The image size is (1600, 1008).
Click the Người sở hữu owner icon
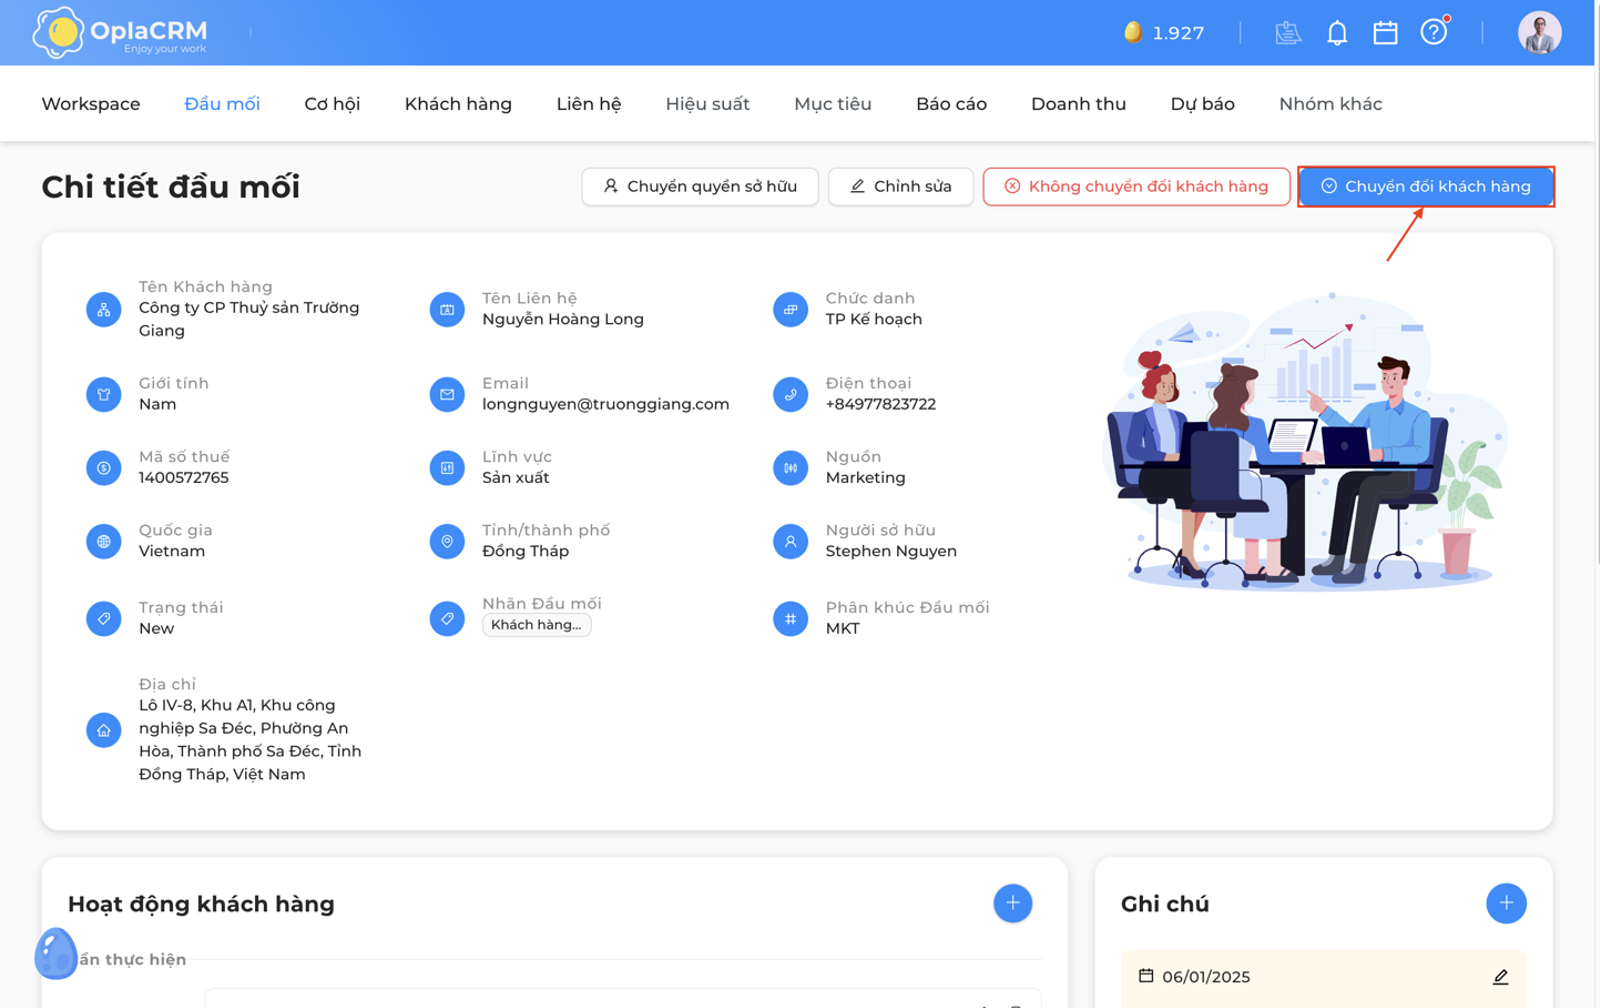pos(790,542)
